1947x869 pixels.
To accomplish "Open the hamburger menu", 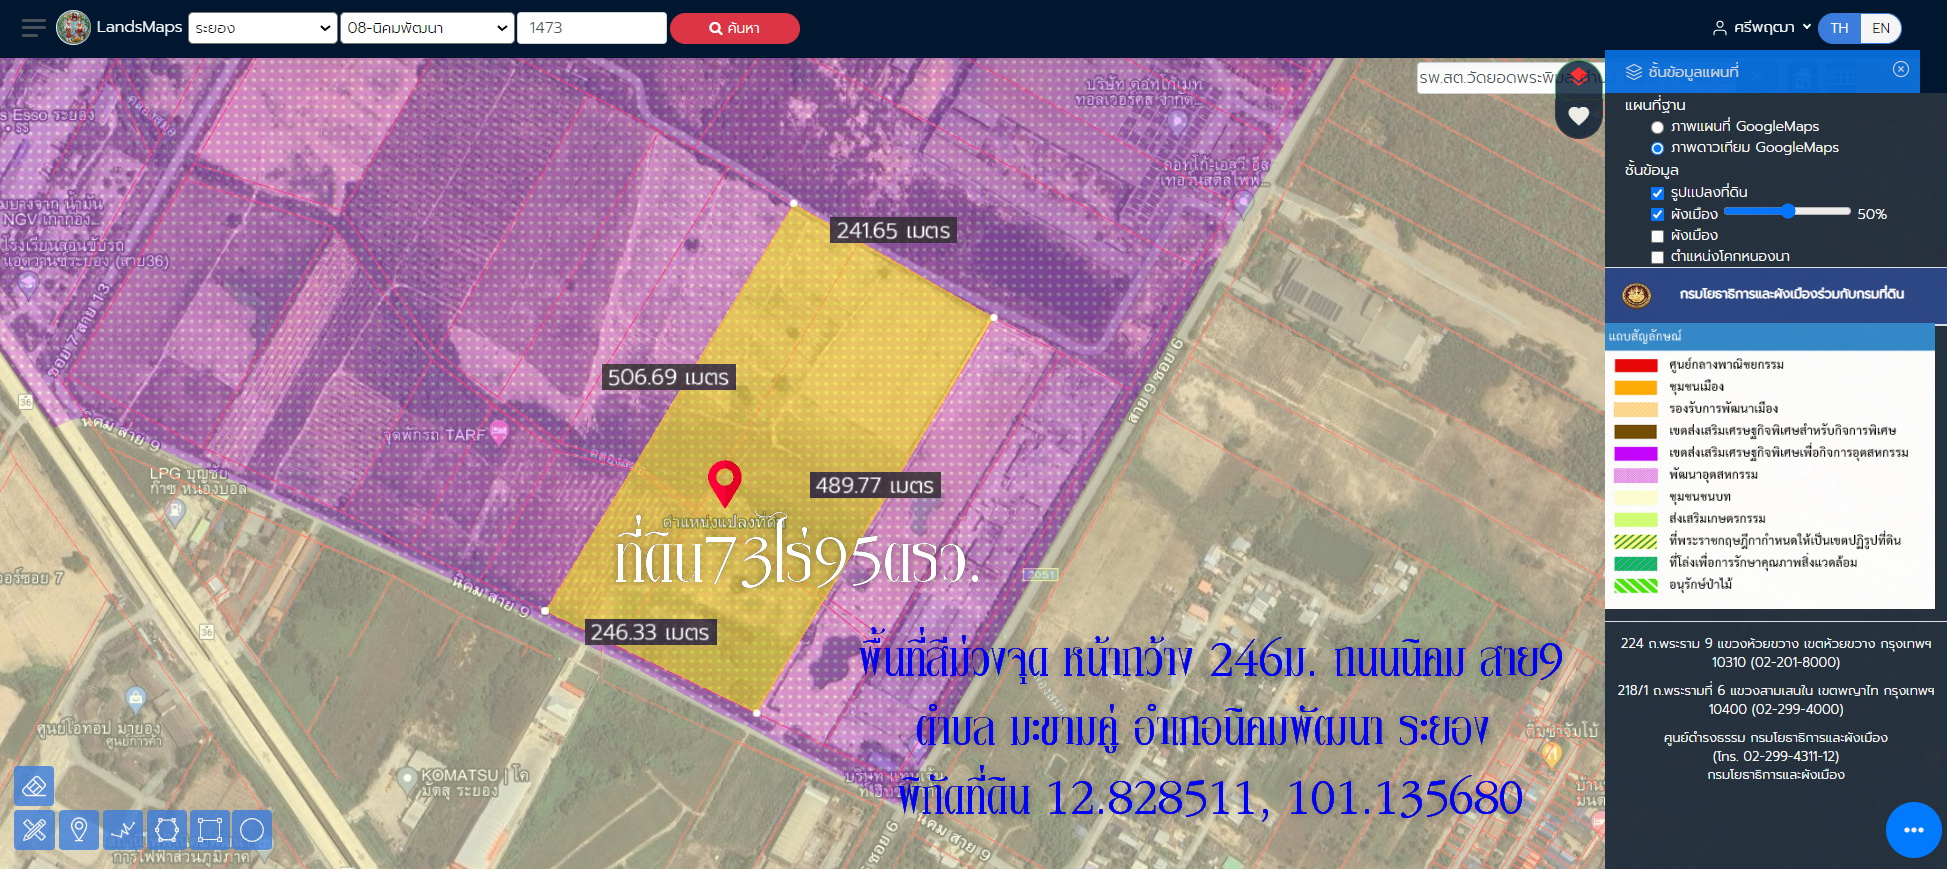I will pyautogui.click(x=34, y=28).
